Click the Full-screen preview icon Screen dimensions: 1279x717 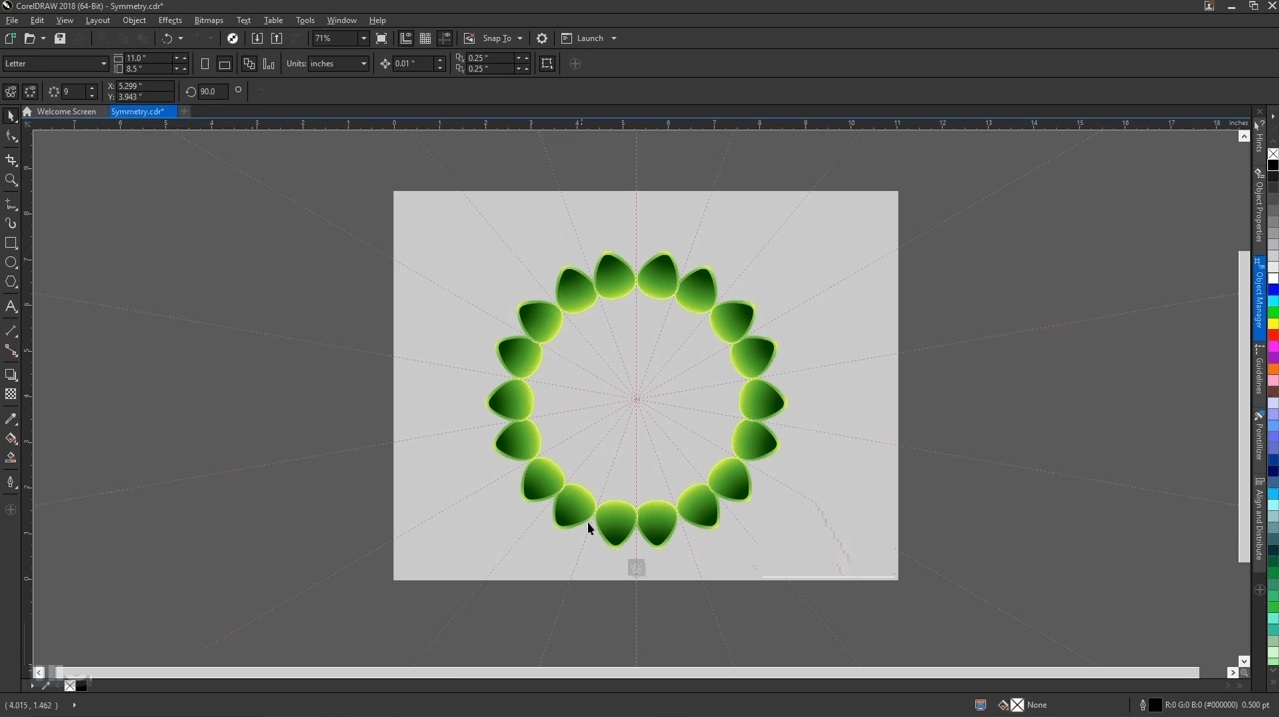pyautogui.click(x=382, y=38)
